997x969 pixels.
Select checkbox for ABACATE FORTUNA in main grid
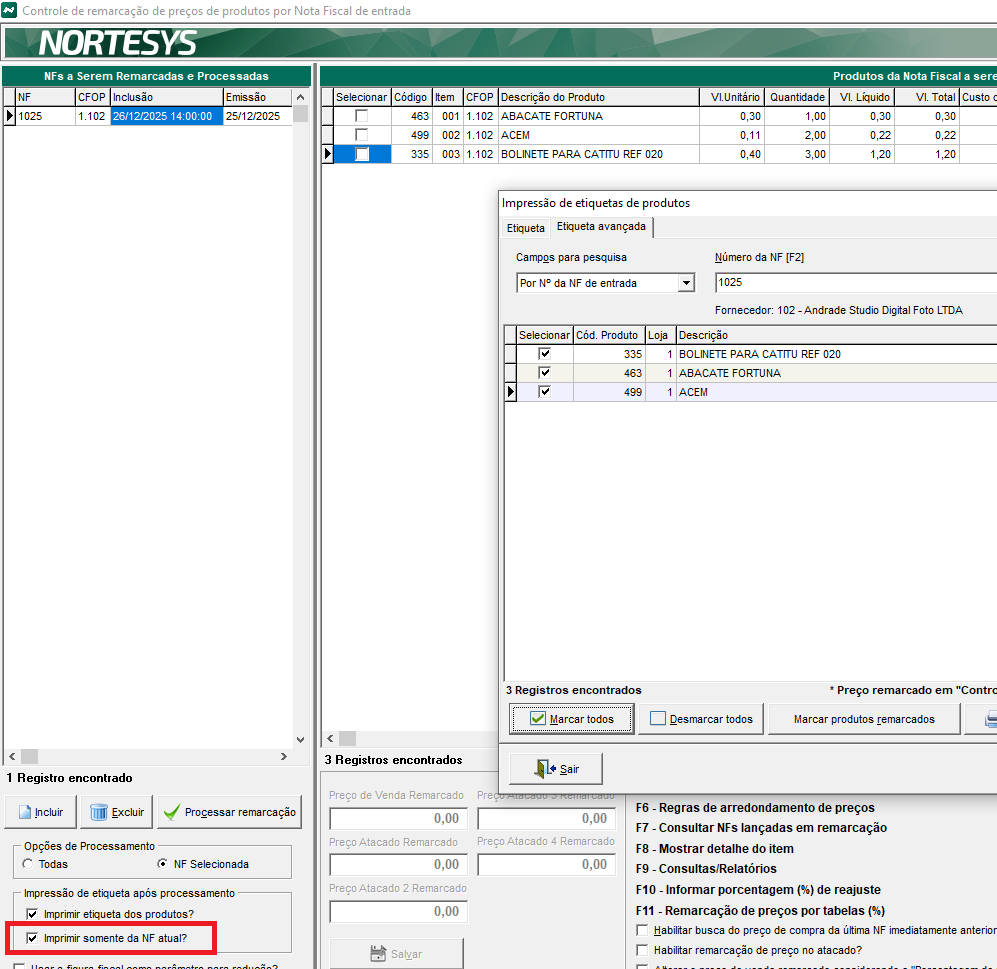point(362,116)
